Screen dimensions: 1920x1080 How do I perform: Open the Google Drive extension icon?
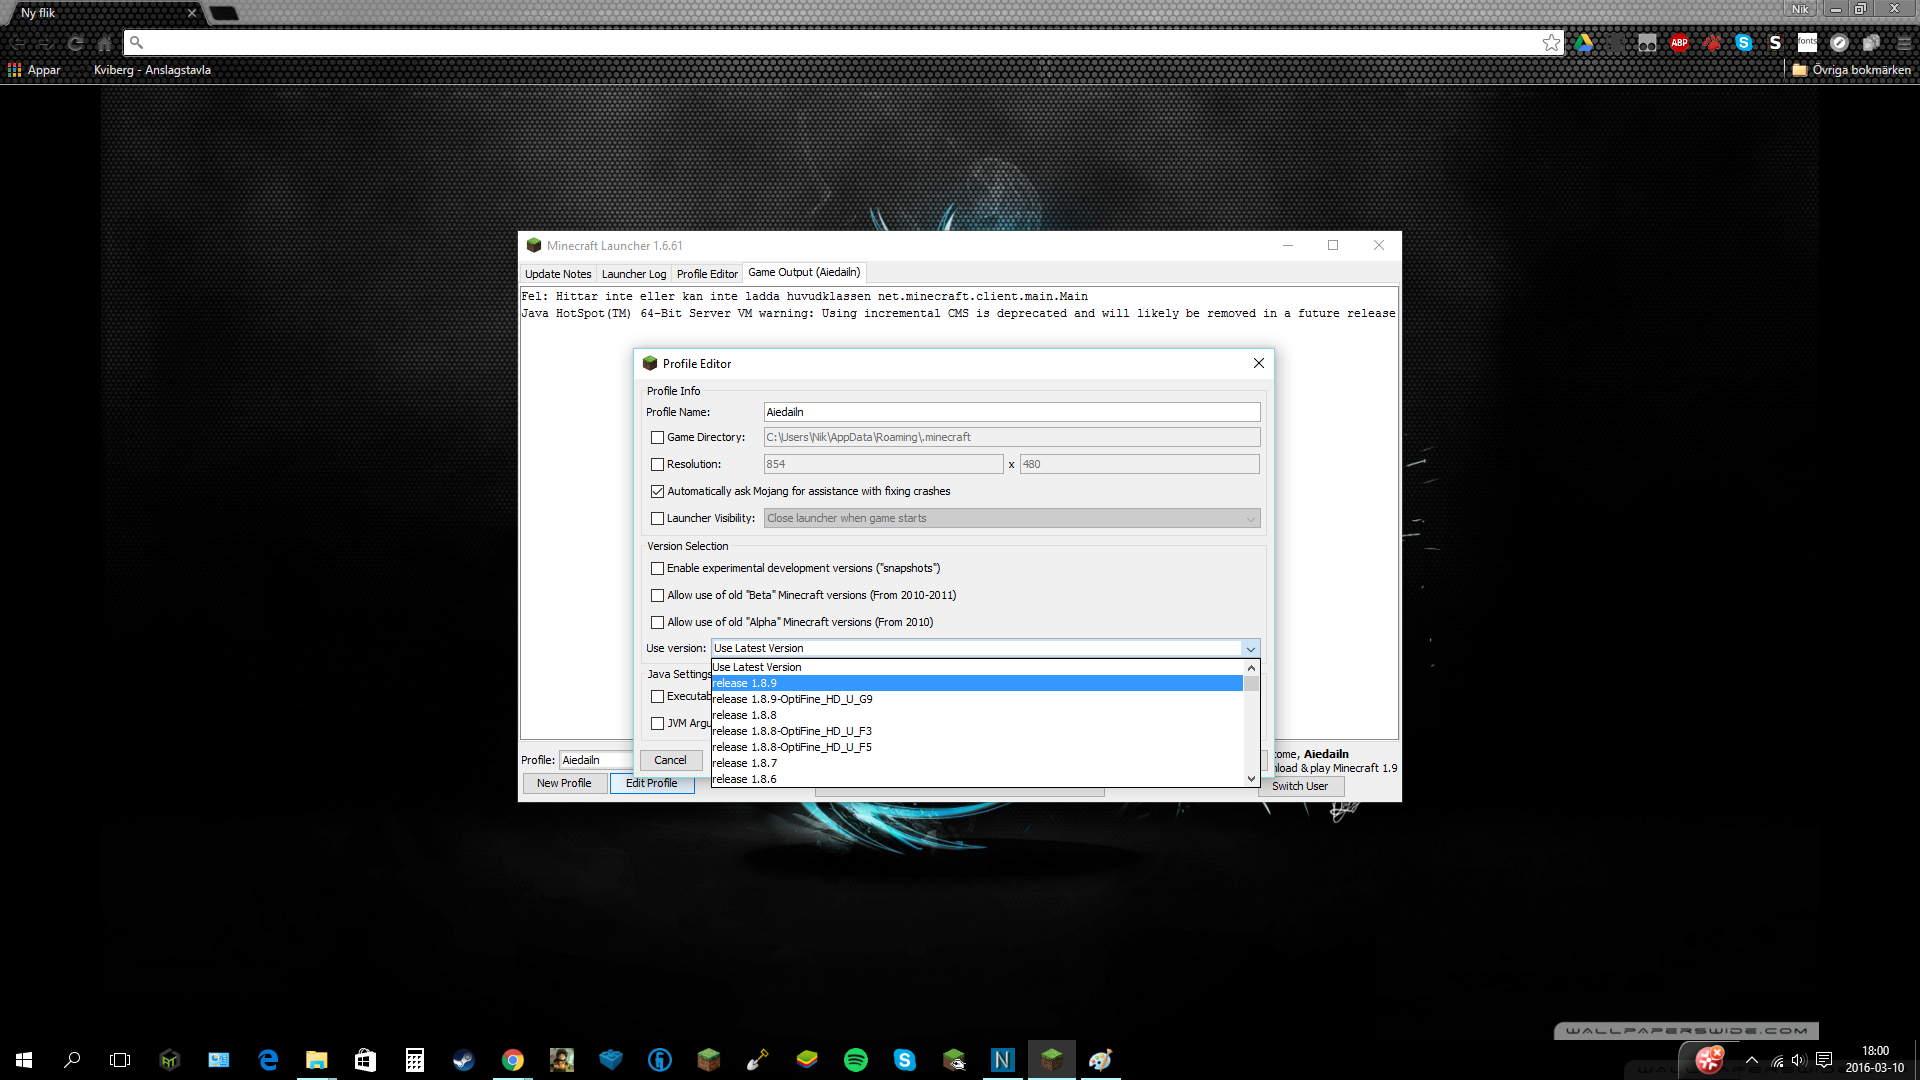click(x=1584, y=43)
